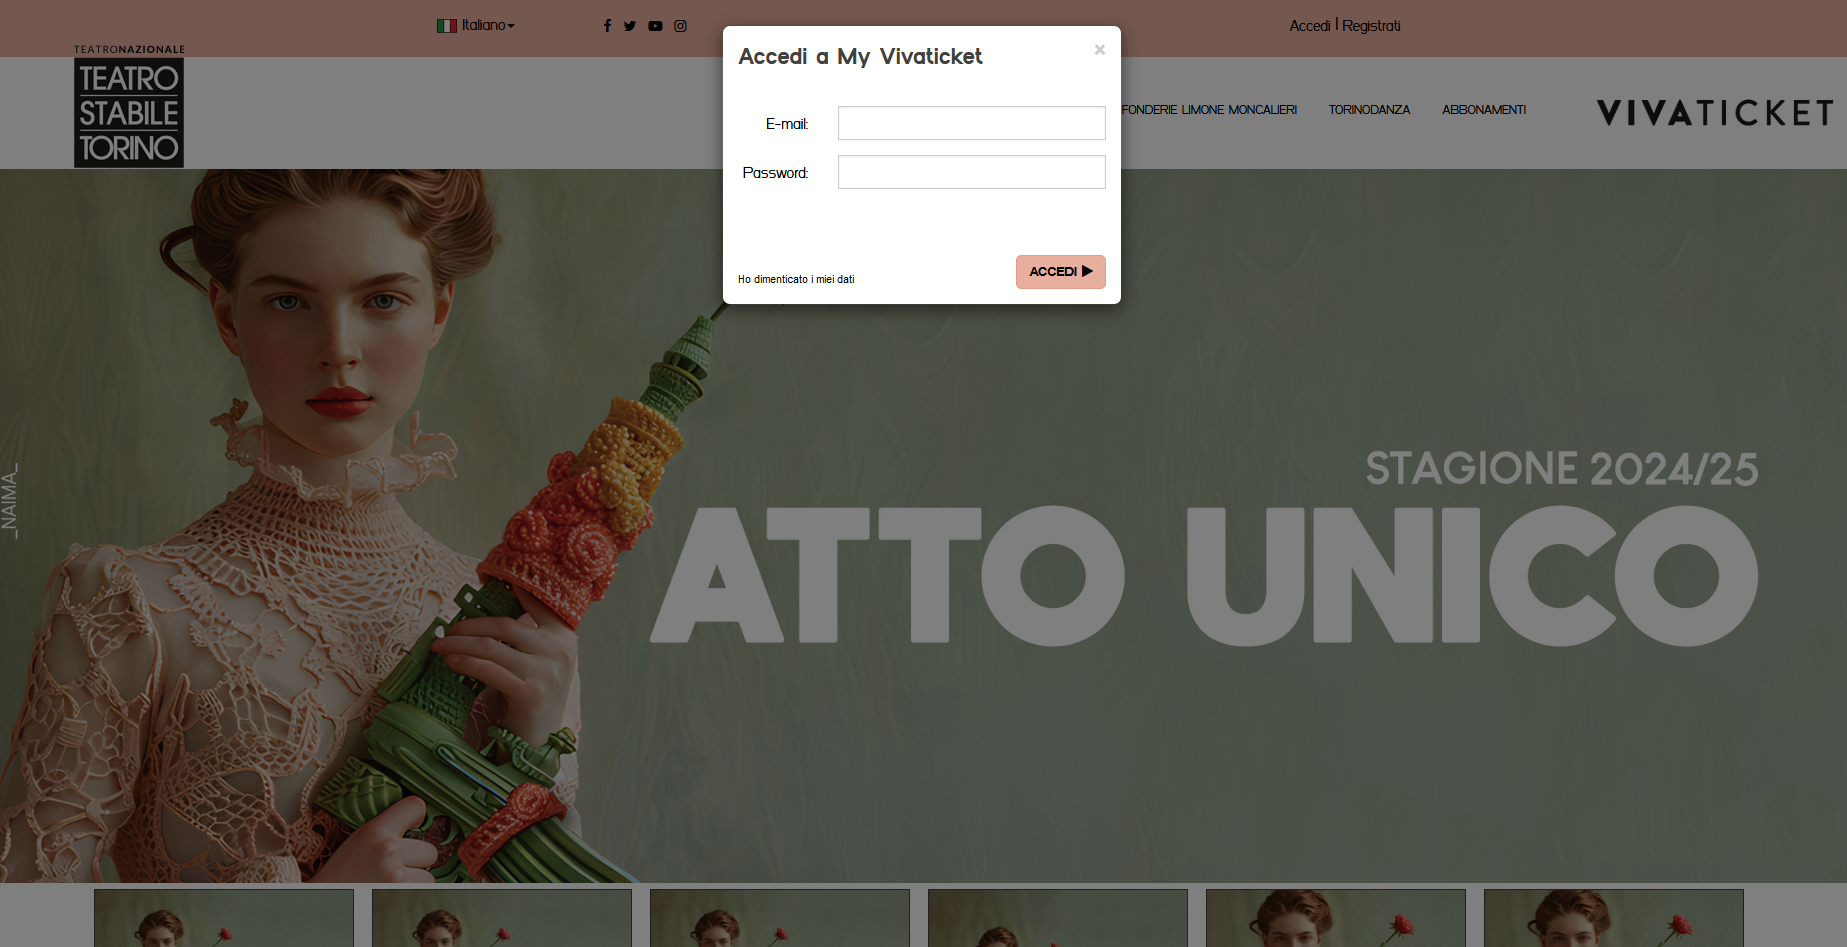
Task: Select the last show thumbnail at bottom
Action: 1613,918
